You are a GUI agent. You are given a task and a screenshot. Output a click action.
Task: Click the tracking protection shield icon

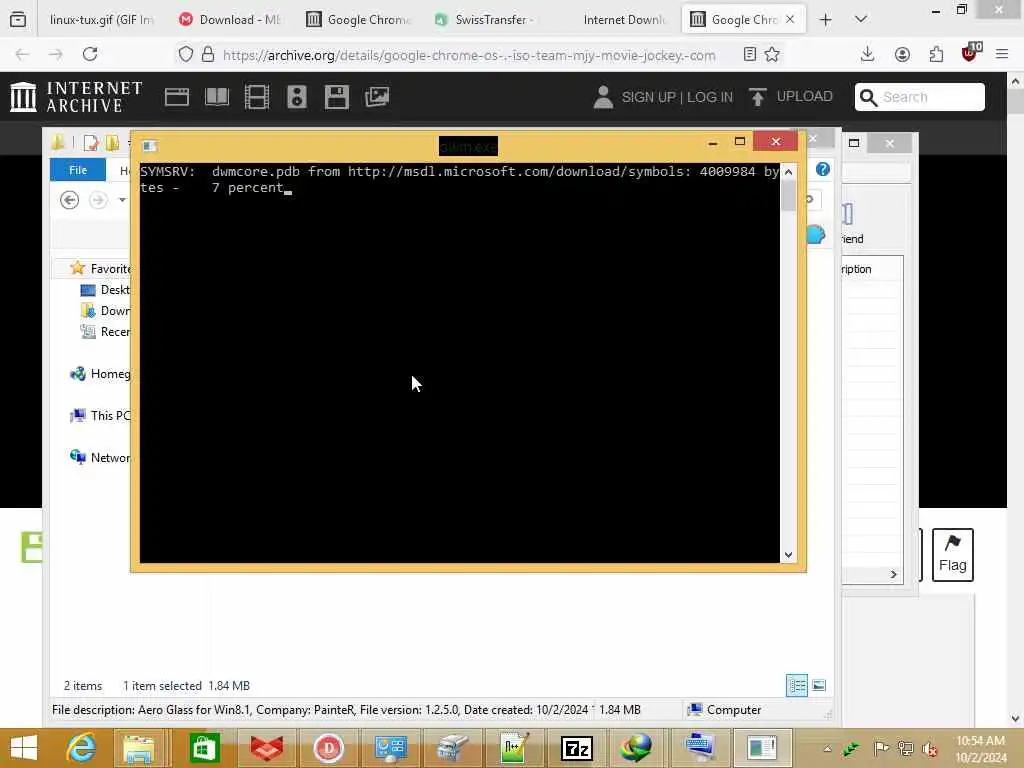(x=185, y=54)
